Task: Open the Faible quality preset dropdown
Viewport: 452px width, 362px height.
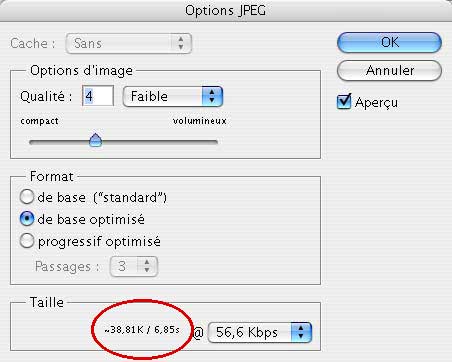Action: [x=173, y=97]
